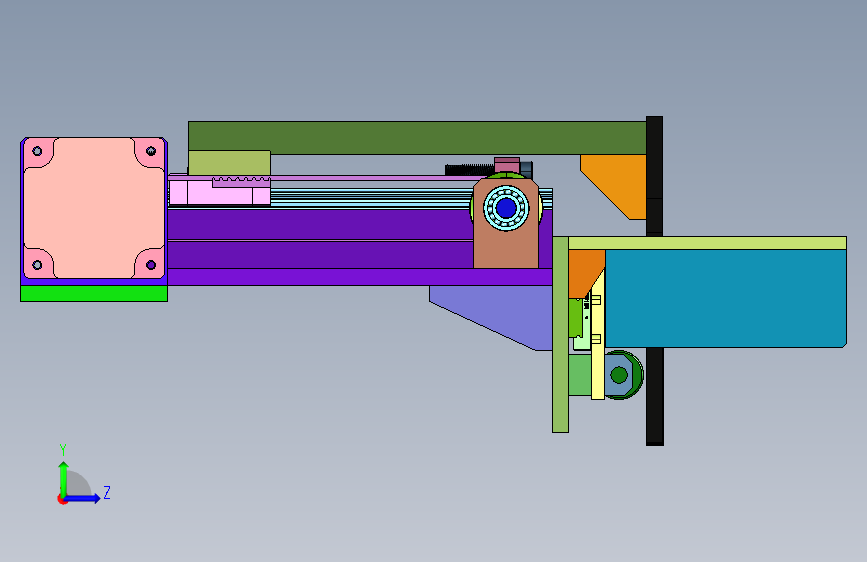Select the tall light-green vertical plate
The width and height of the screenshot is (867, 562).
coord(560,335)
